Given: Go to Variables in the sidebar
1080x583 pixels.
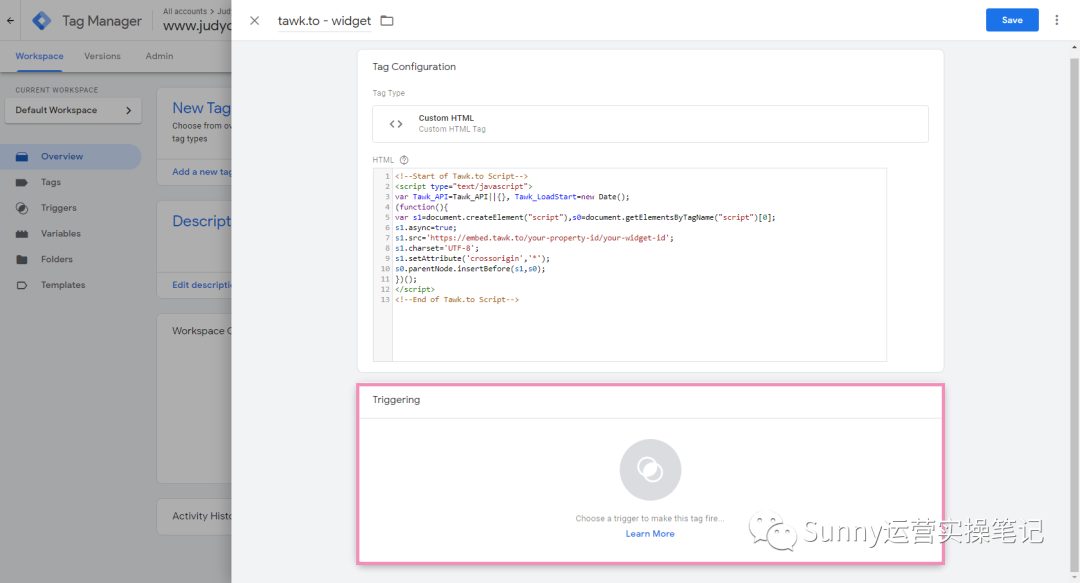Looking at the screenshot, I should pyautogui.click(x=60, y=234).
